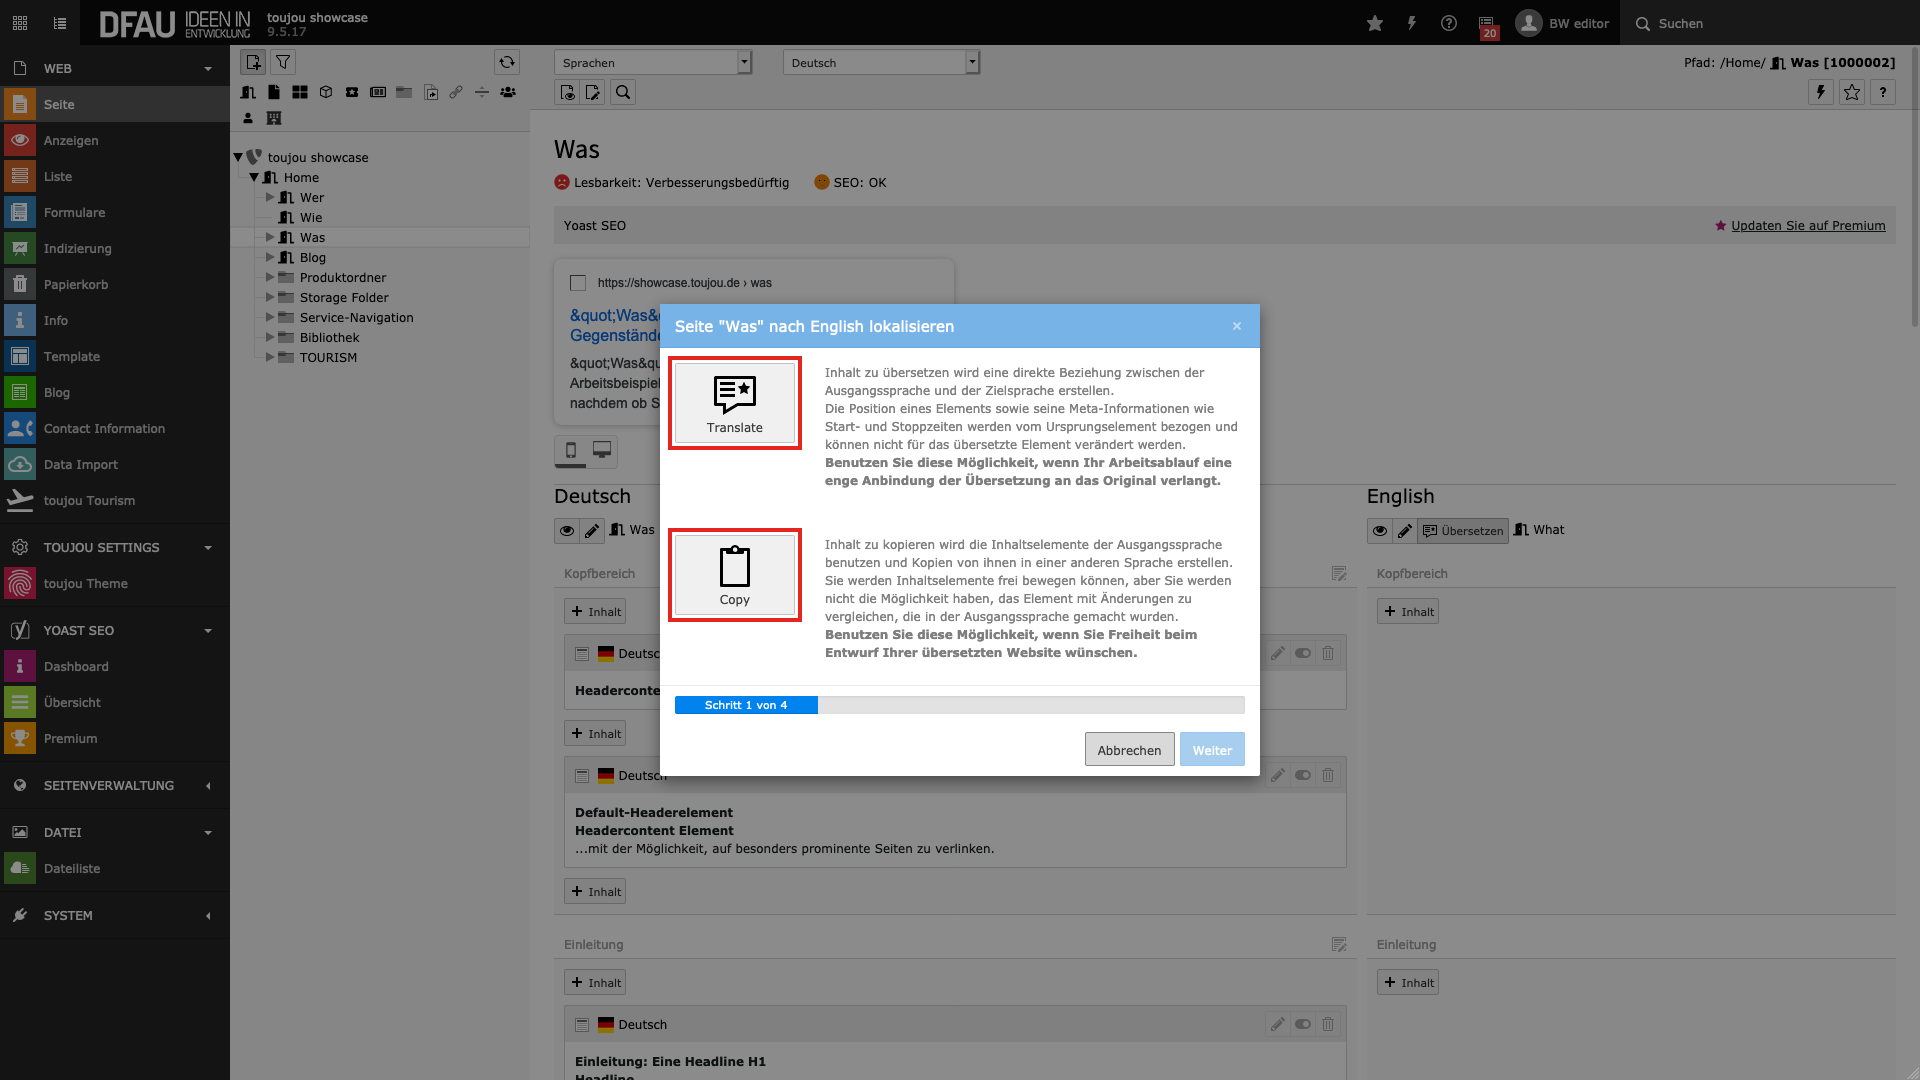Open the flush cache lightning icon
Image resolution: width=1920 pixels, height=1080 pixels.
coord(1411,23)
